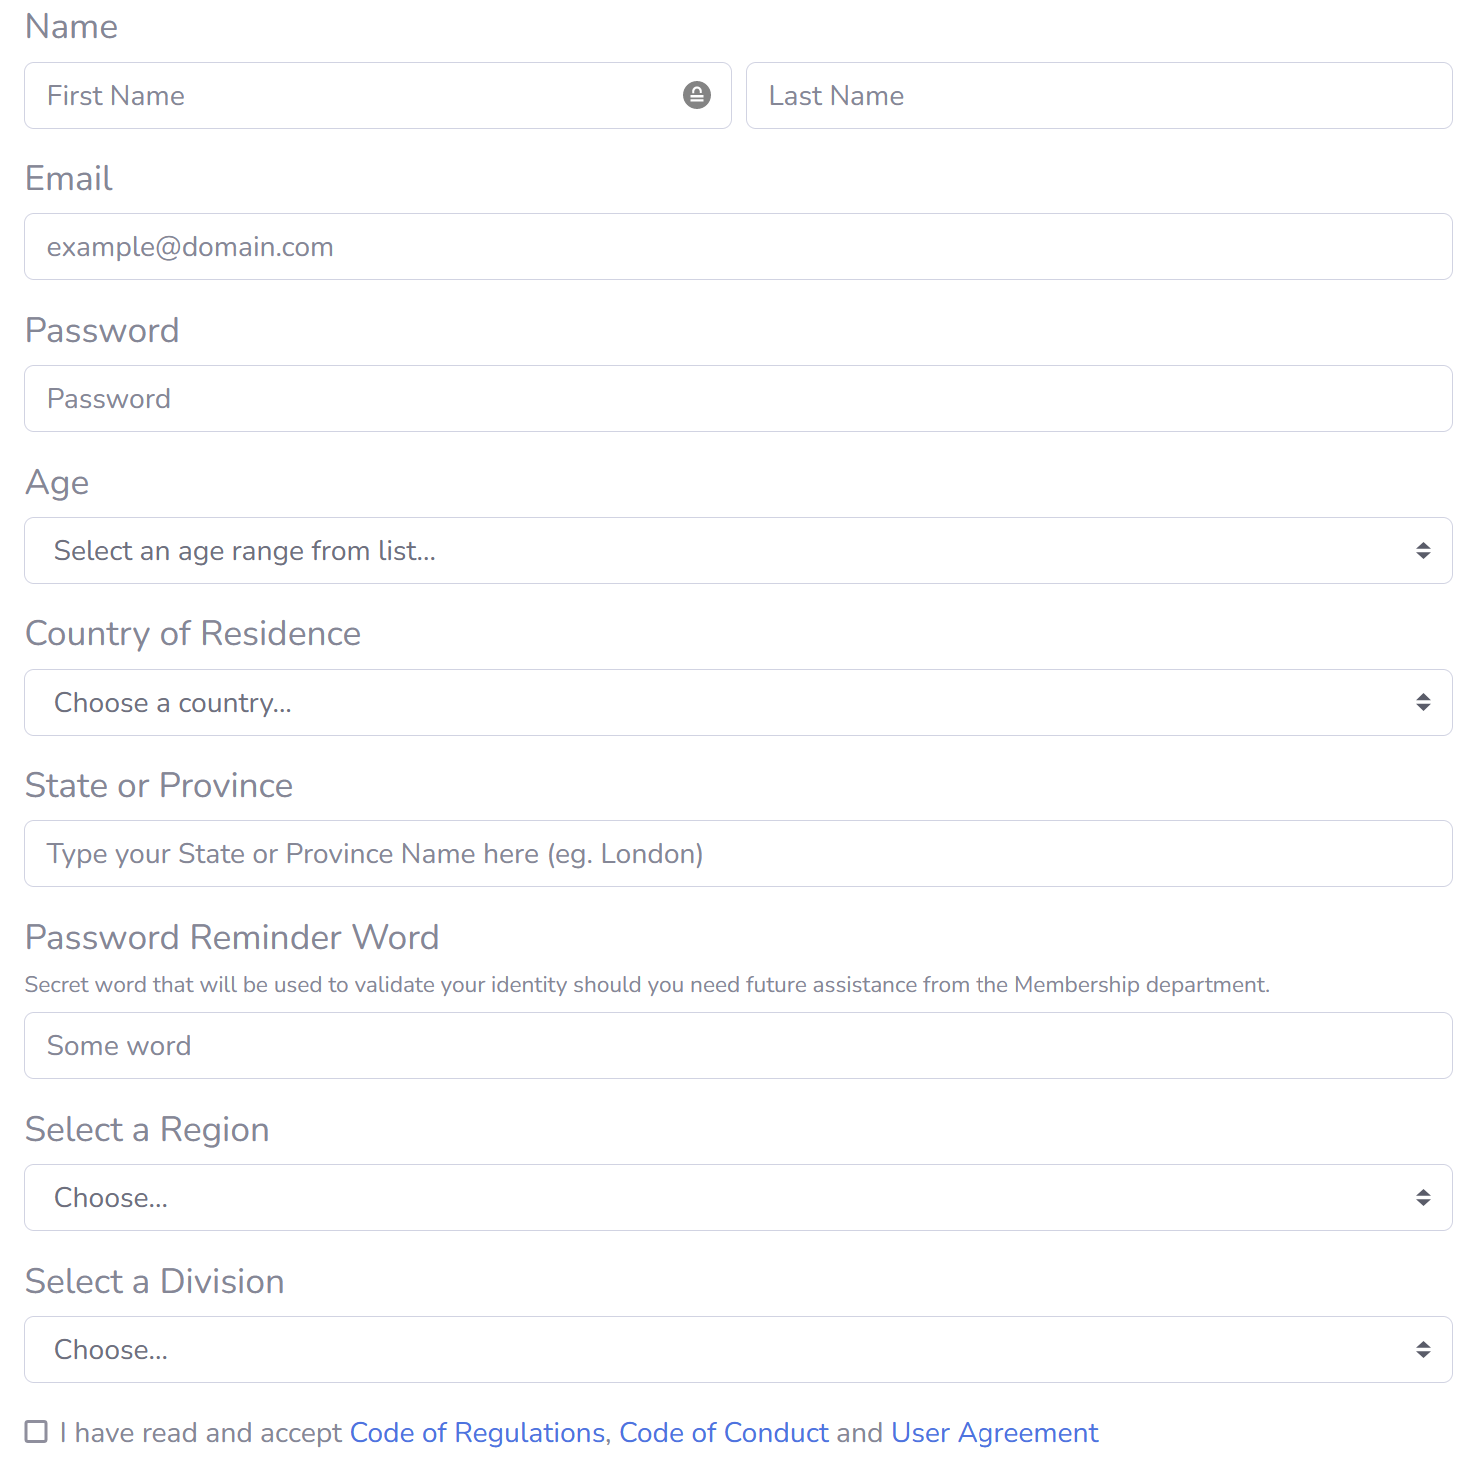Viewport: 1468px width, 1461px height.
Task: Focus the State or Province field
Action: click(738, 854)
